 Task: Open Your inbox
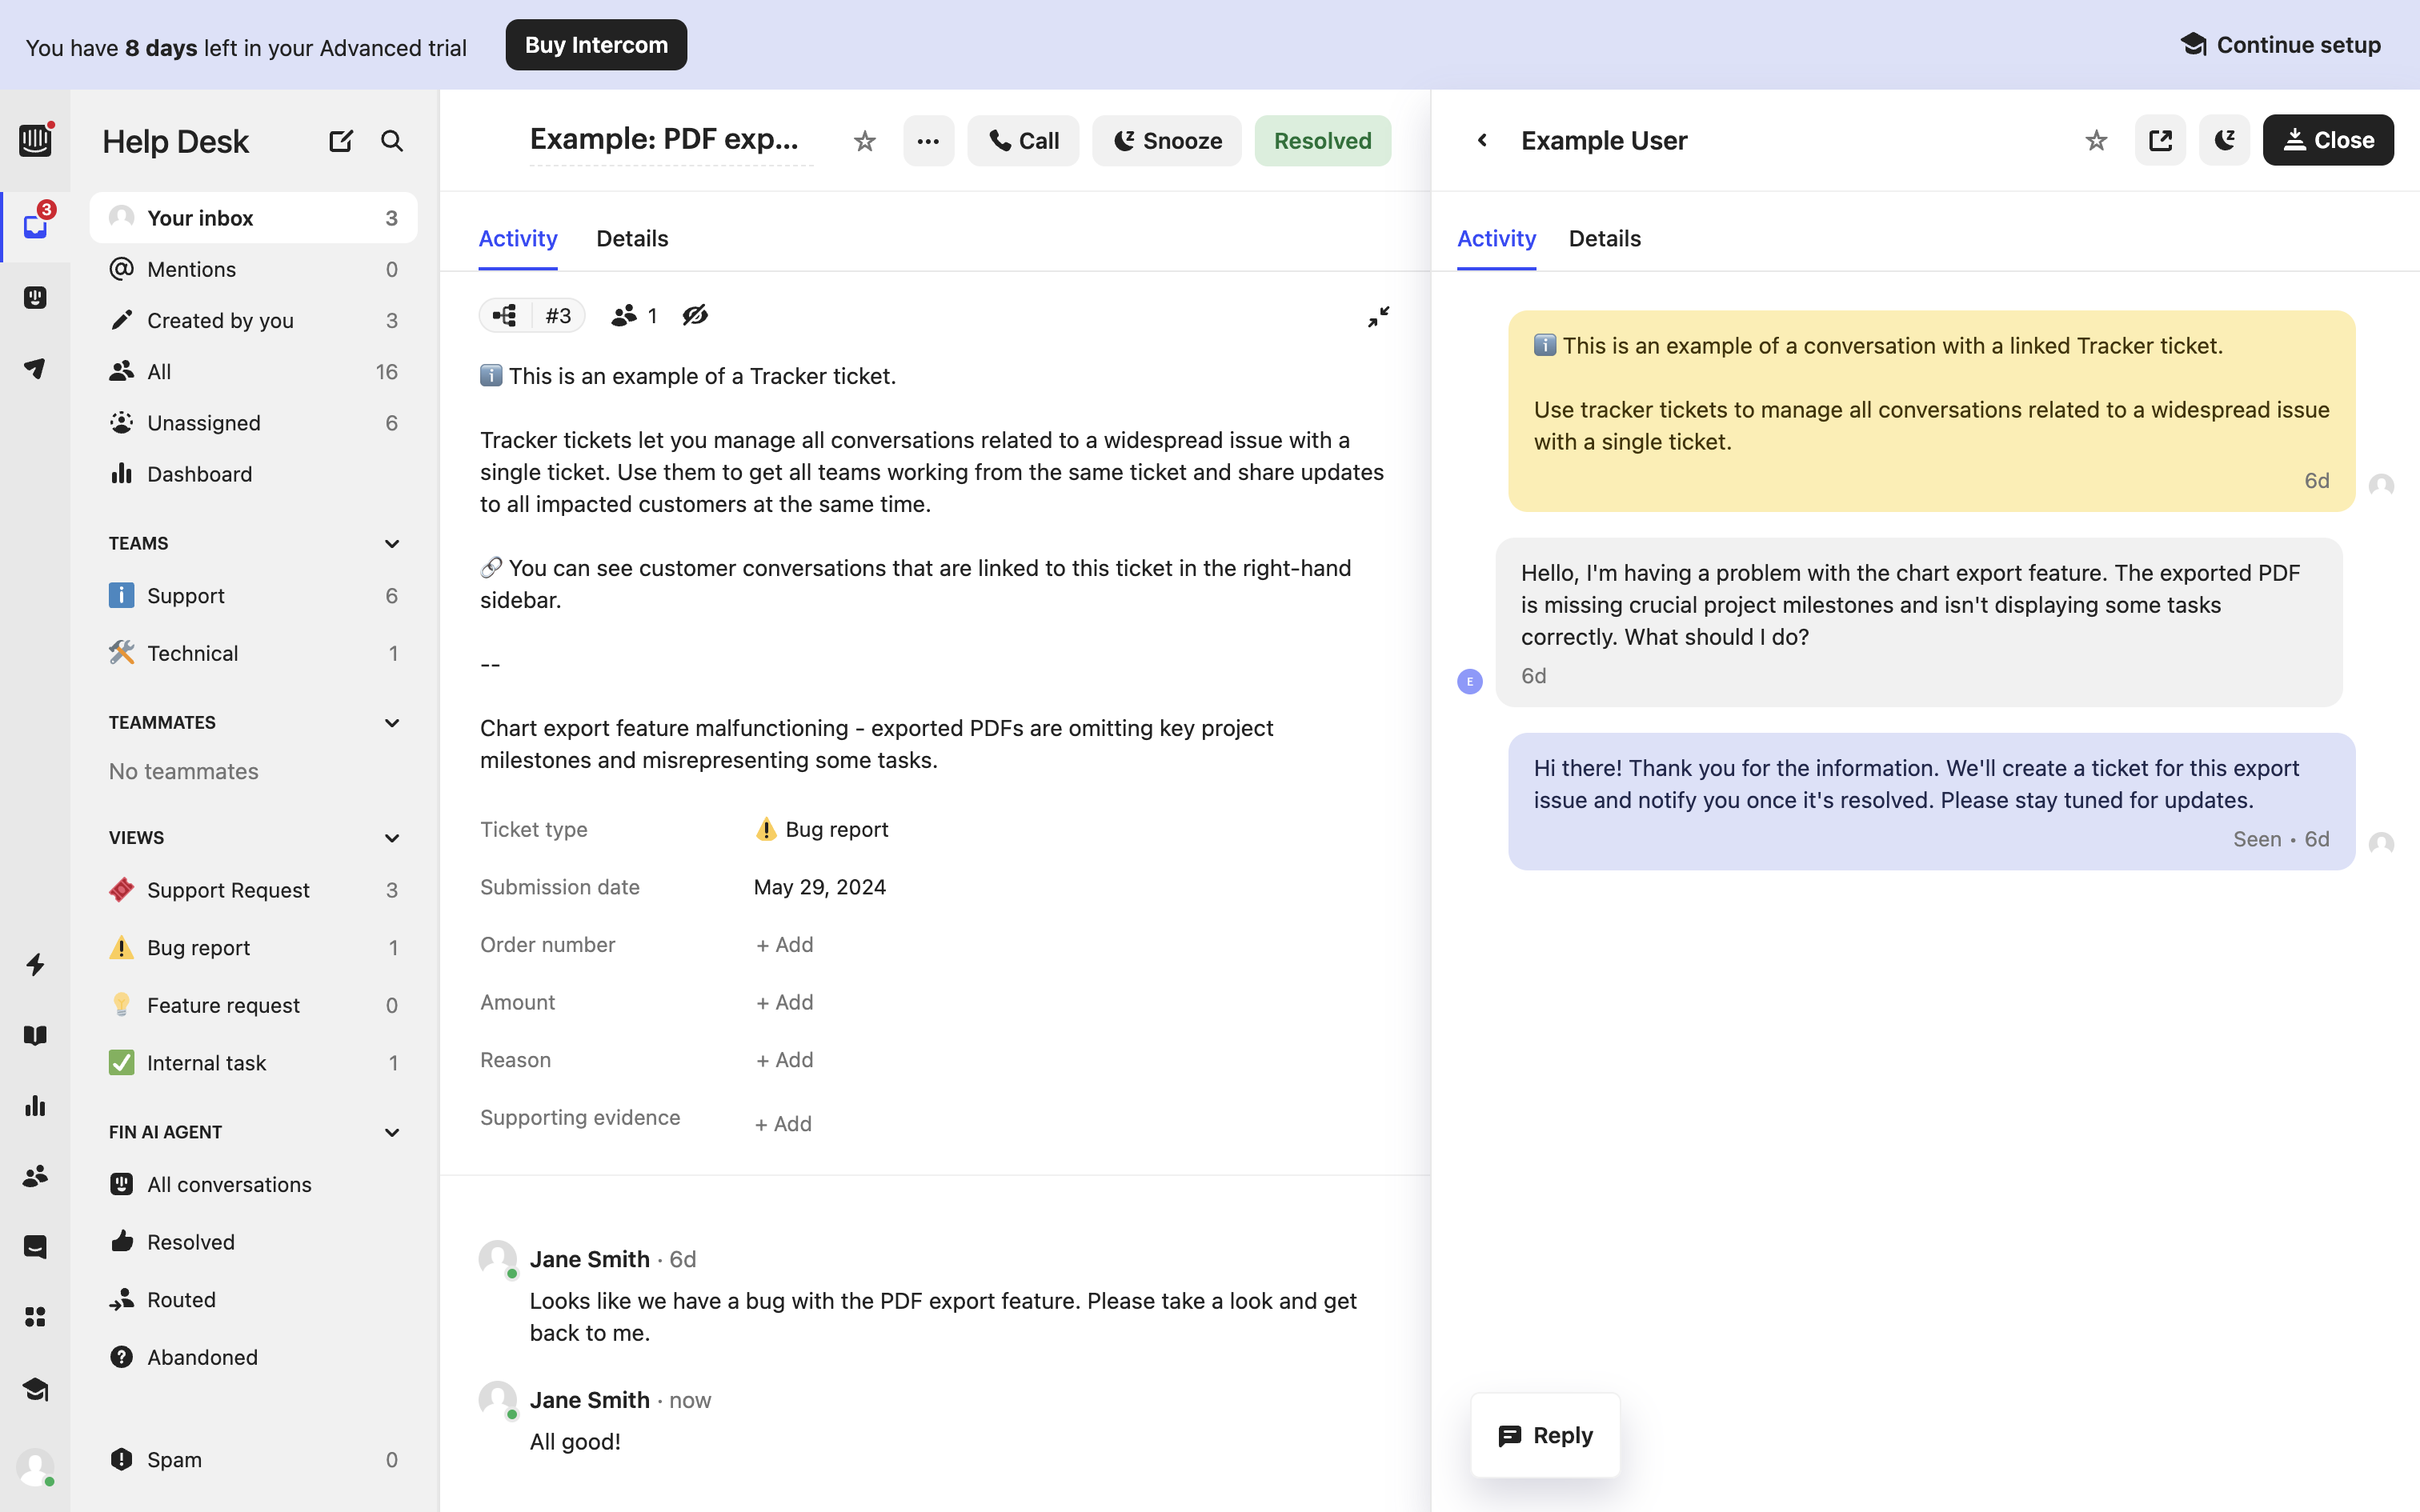[x=253, y=218]
